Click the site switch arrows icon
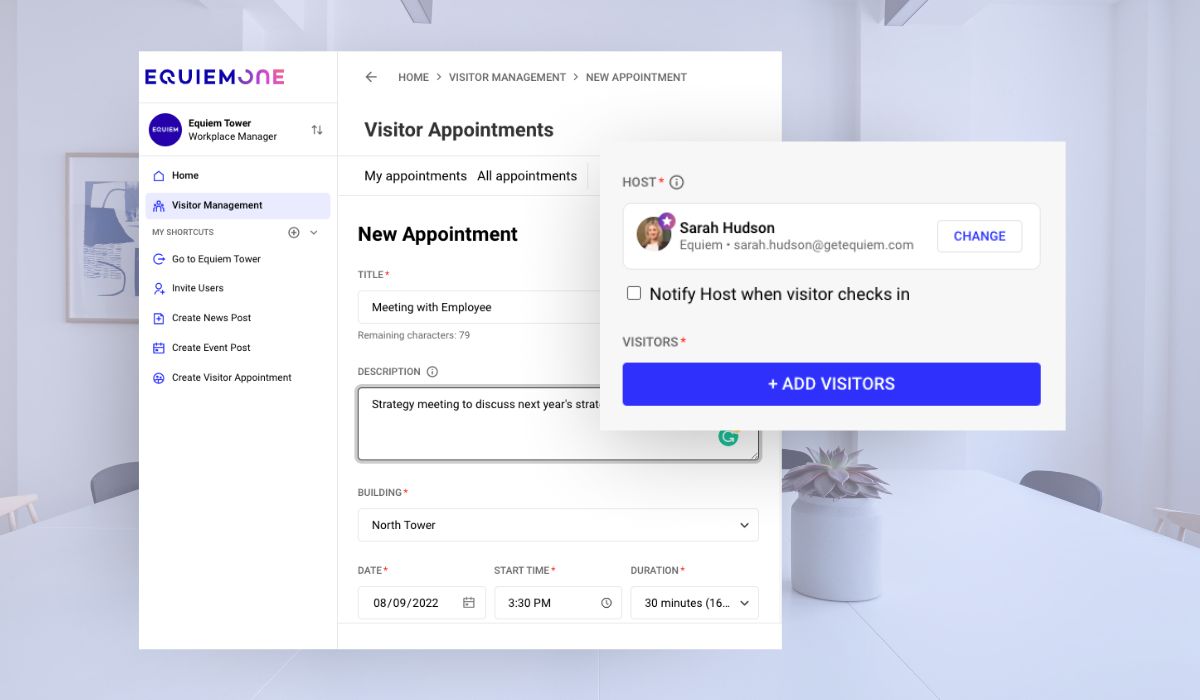The image size is (1200, 700). click(x=317, y=130)
